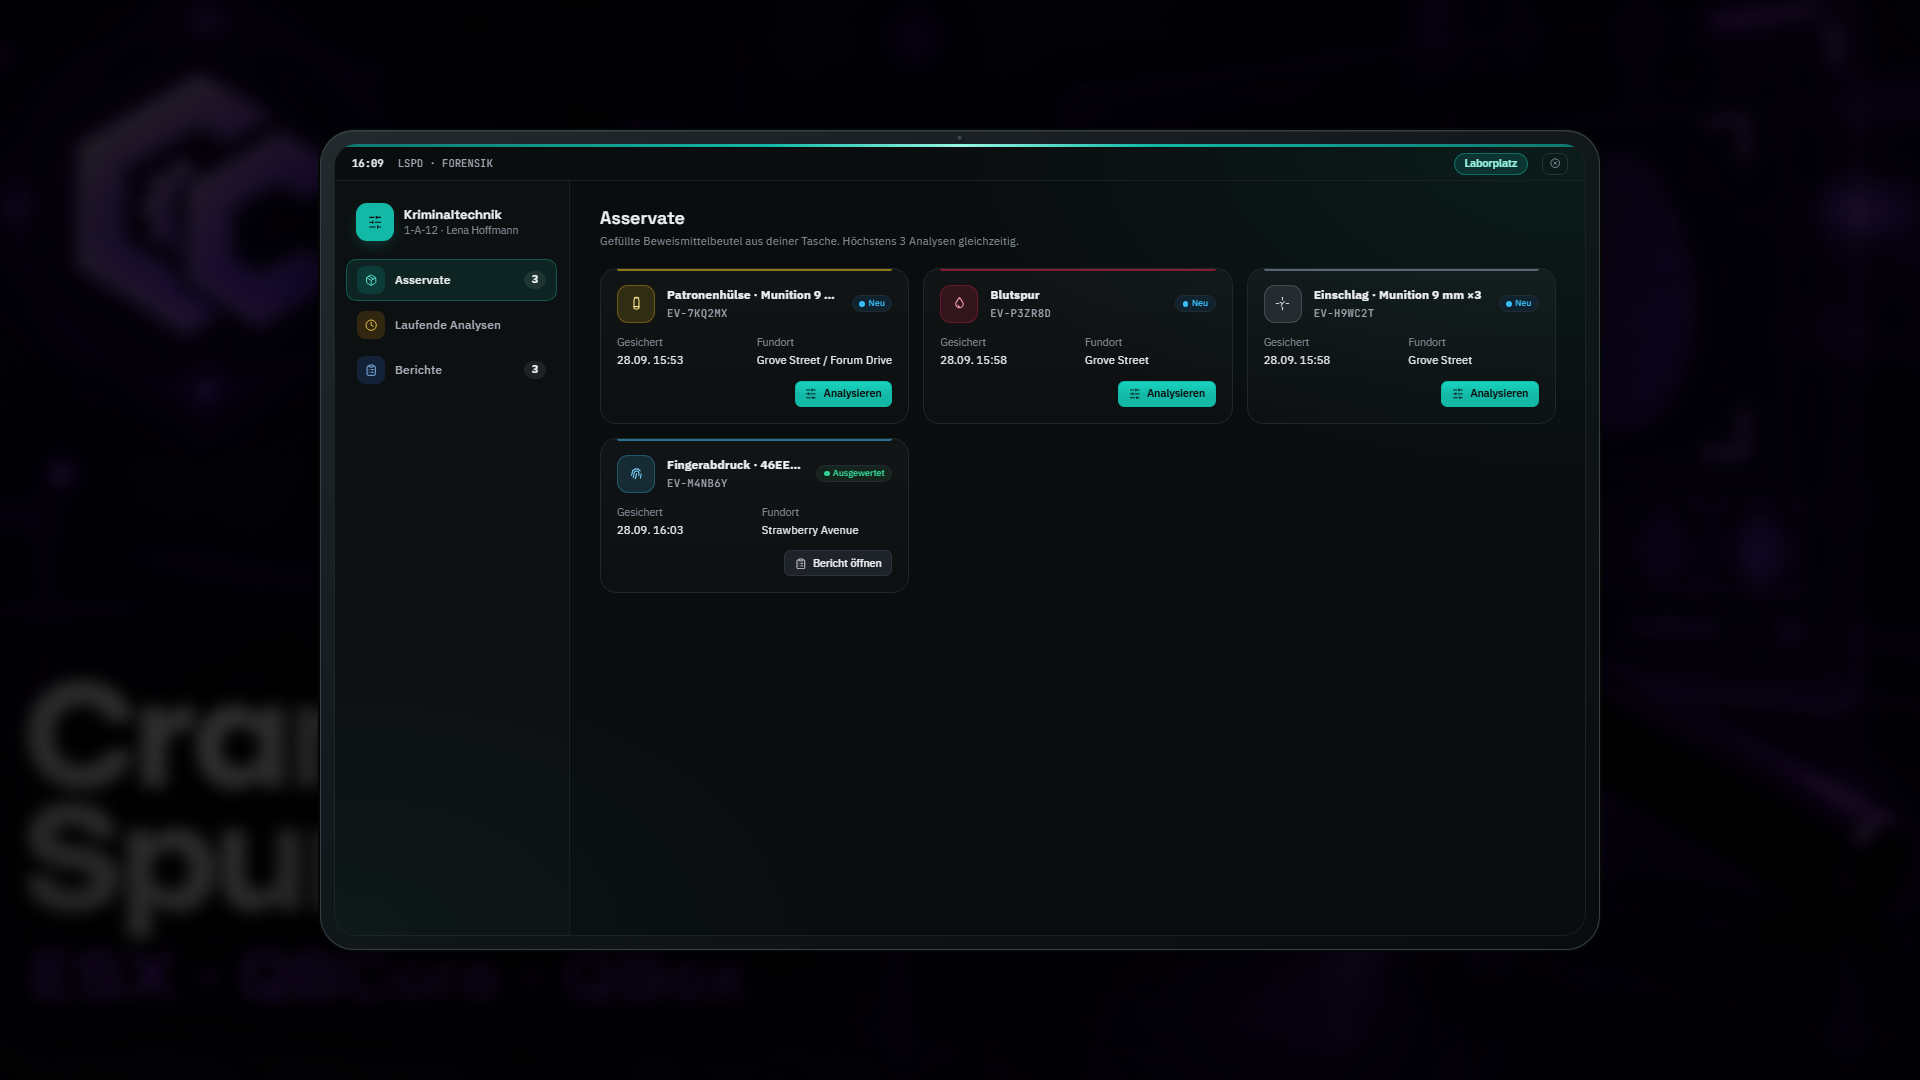Analyze the Patronenhülse evidence EV-7KQ2MX

point(843,394)
